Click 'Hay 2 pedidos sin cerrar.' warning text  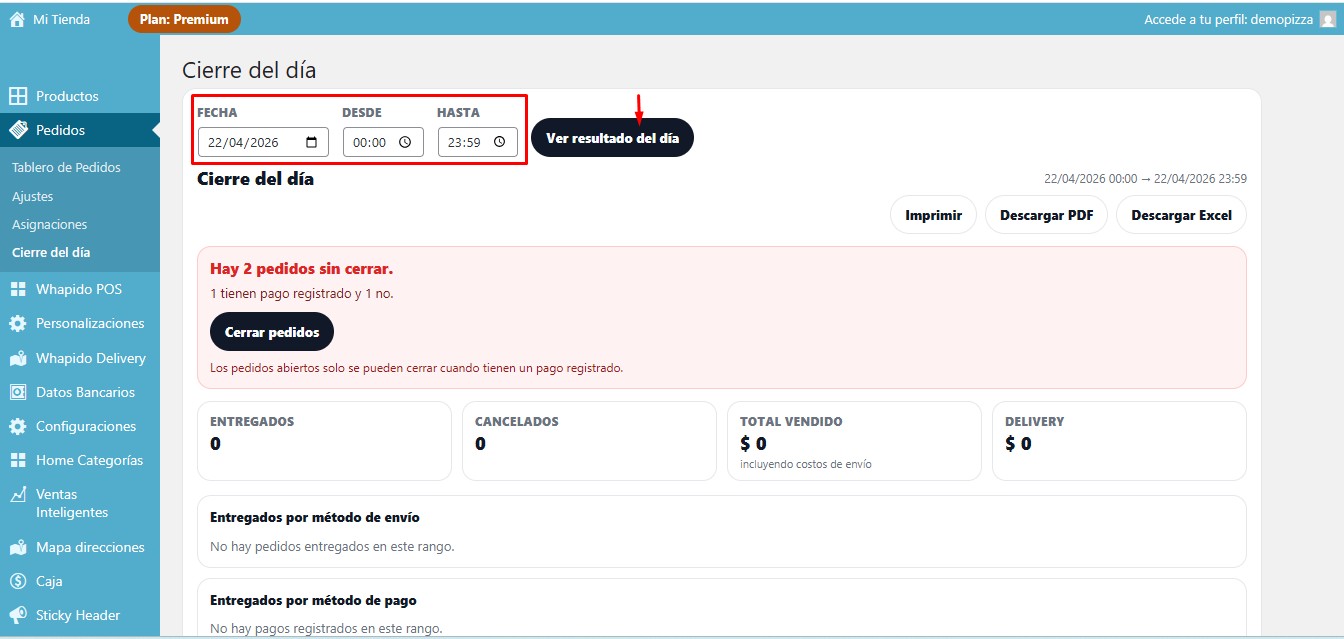[301, 269]
